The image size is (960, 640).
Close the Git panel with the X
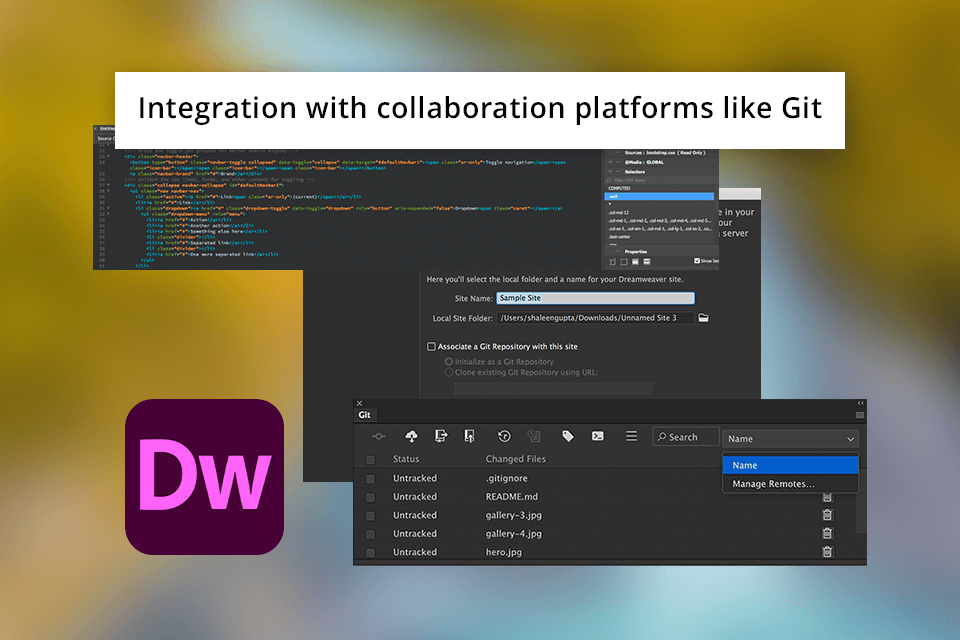(x=359, y=403)
